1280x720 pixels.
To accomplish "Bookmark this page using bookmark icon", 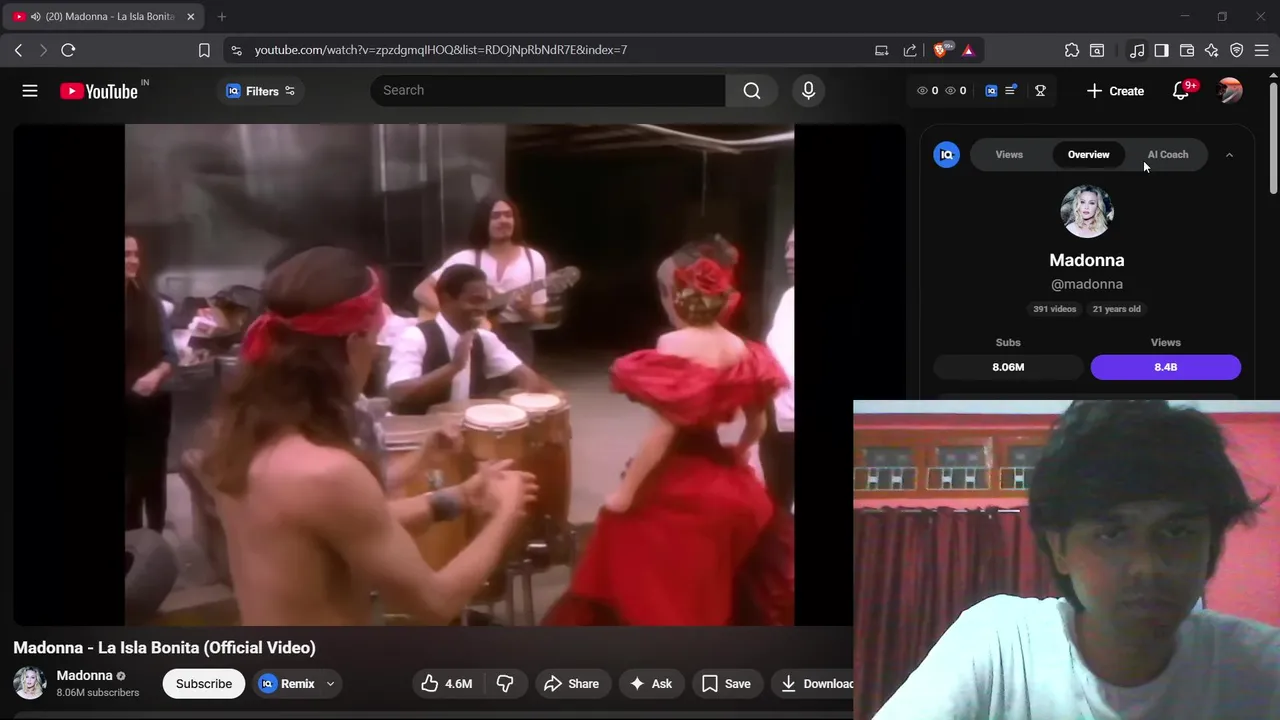I will click(x=204, y=50).
